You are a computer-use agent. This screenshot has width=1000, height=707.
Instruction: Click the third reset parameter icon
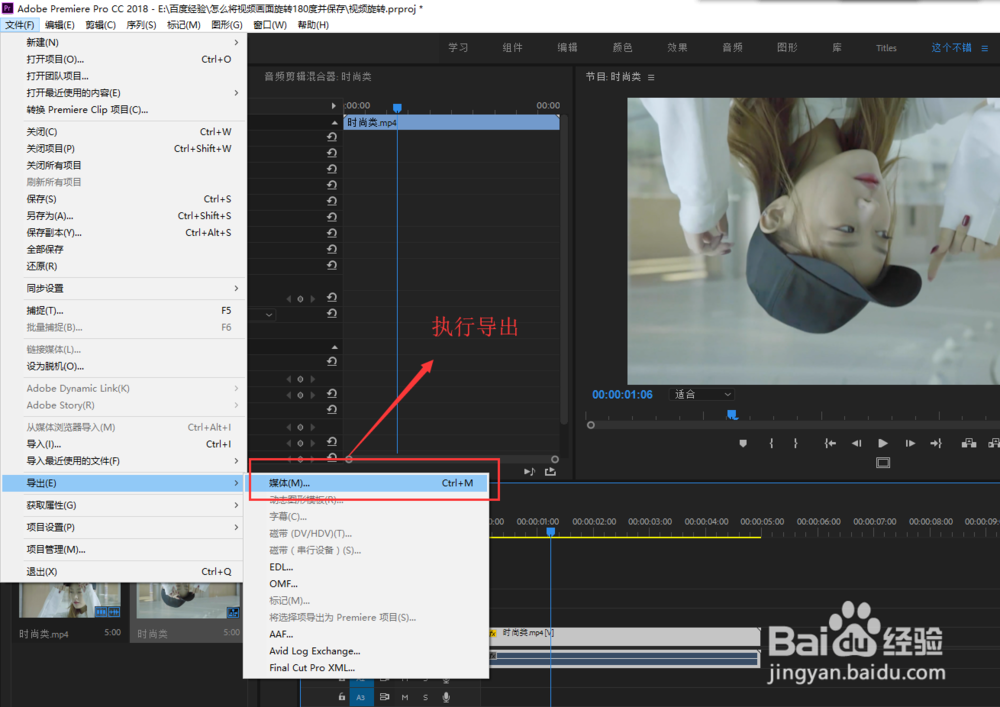pos(332,168)
